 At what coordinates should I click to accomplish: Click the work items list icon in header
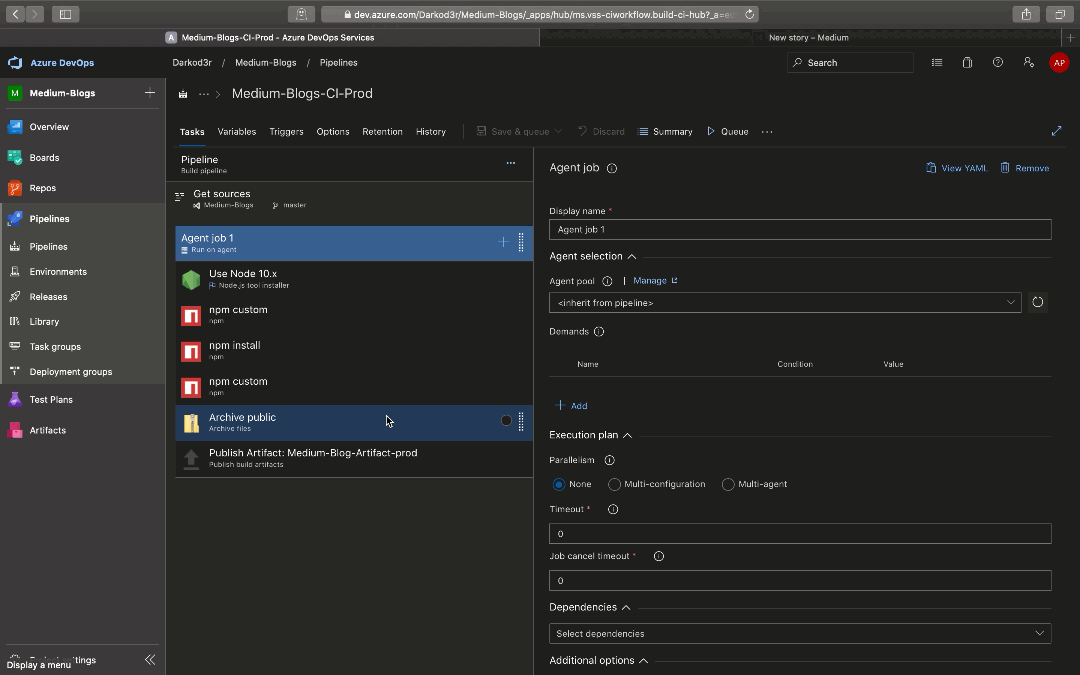pos(937,63)
